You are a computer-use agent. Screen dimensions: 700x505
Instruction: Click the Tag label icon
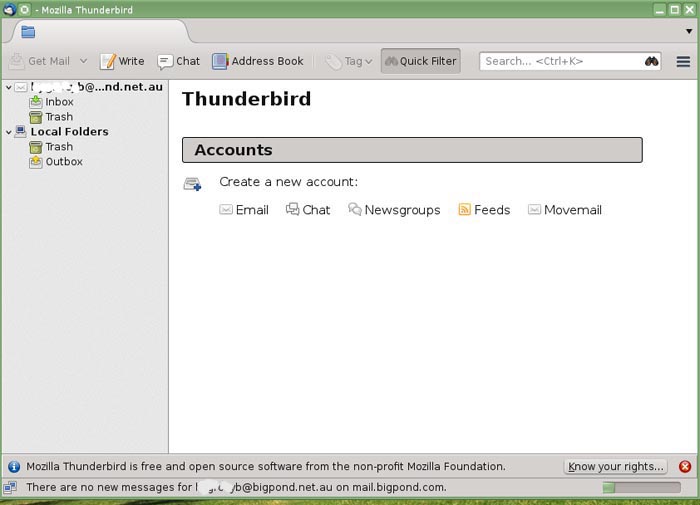click(333, 62)
